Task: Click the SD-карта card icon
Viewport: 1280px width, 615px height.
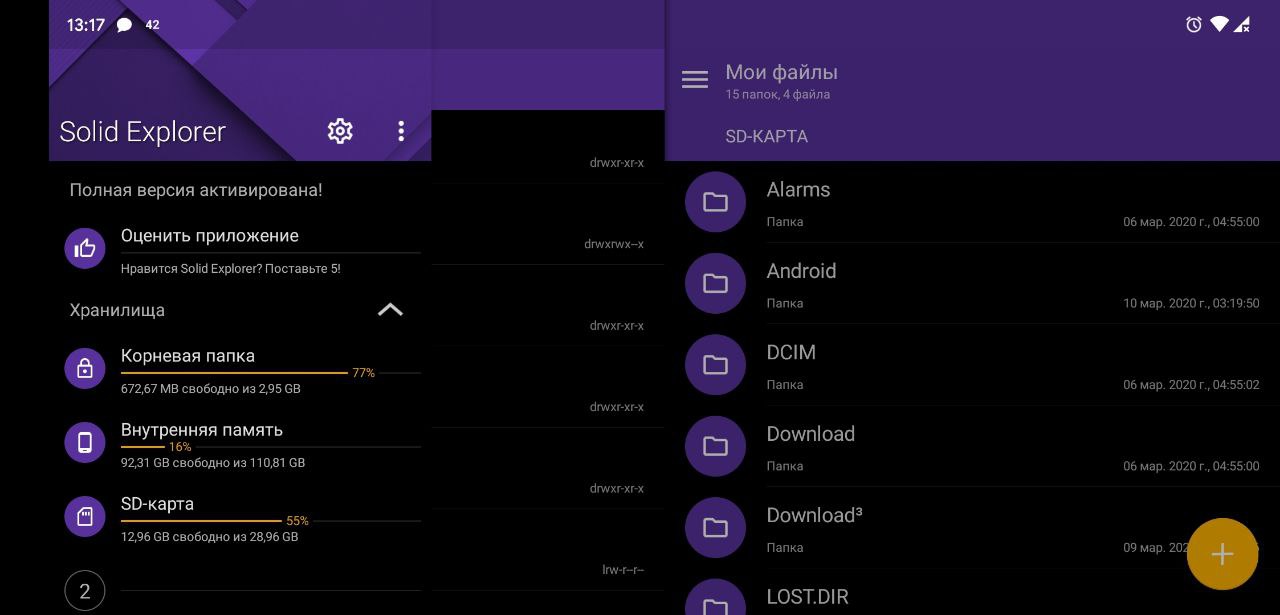Action: point(85,516)
